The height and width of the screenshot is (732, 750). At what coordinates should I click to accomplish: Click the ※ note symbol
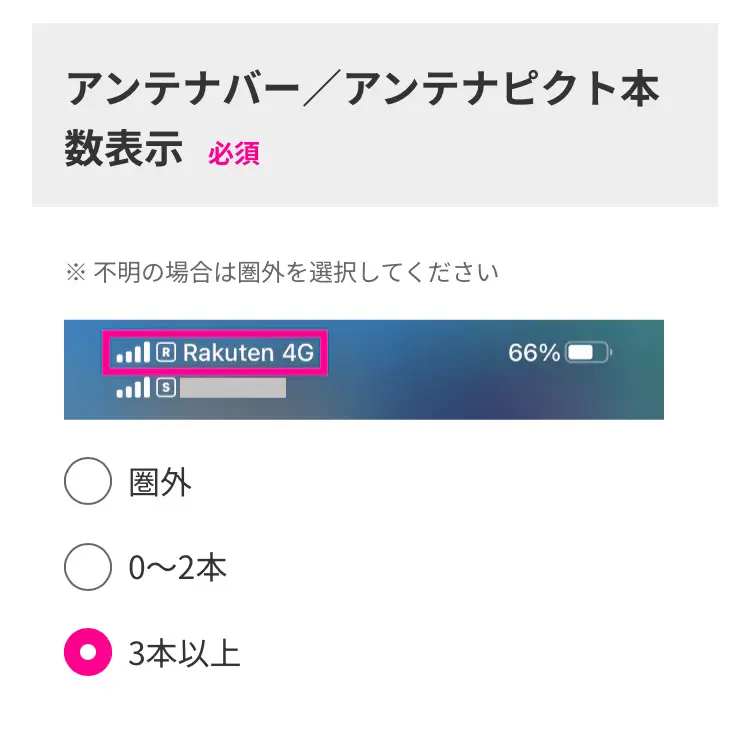point(76,273)
